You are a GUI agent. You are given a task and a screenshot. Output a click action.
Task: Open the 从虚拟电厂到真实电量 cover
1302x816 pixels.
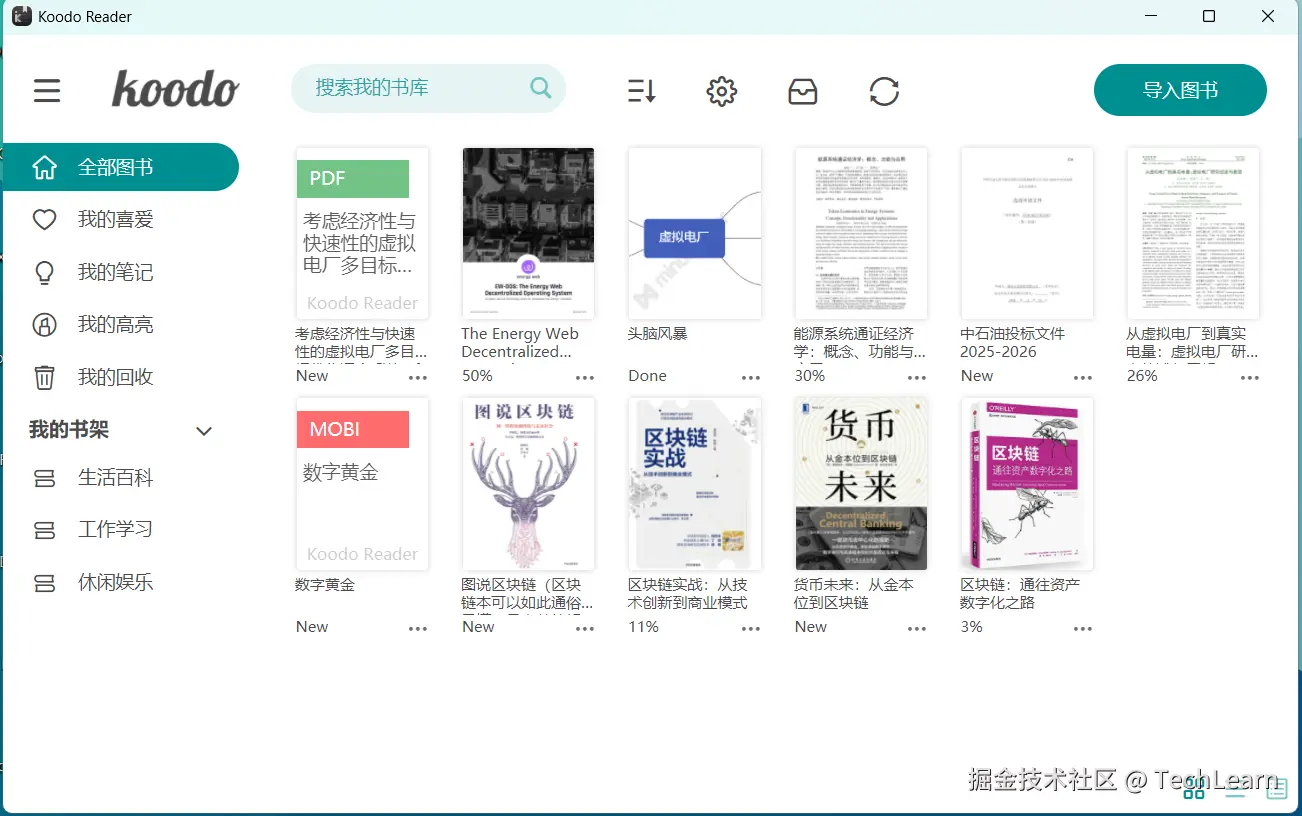[x=1193, y=234]
